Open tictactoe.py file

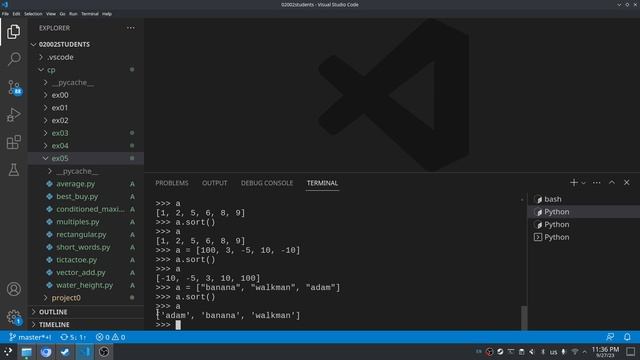click(77, 260)
